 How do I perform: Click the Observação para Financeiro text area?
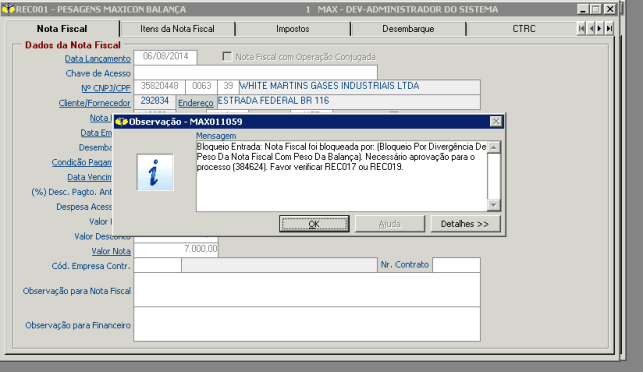pos(307,324)
